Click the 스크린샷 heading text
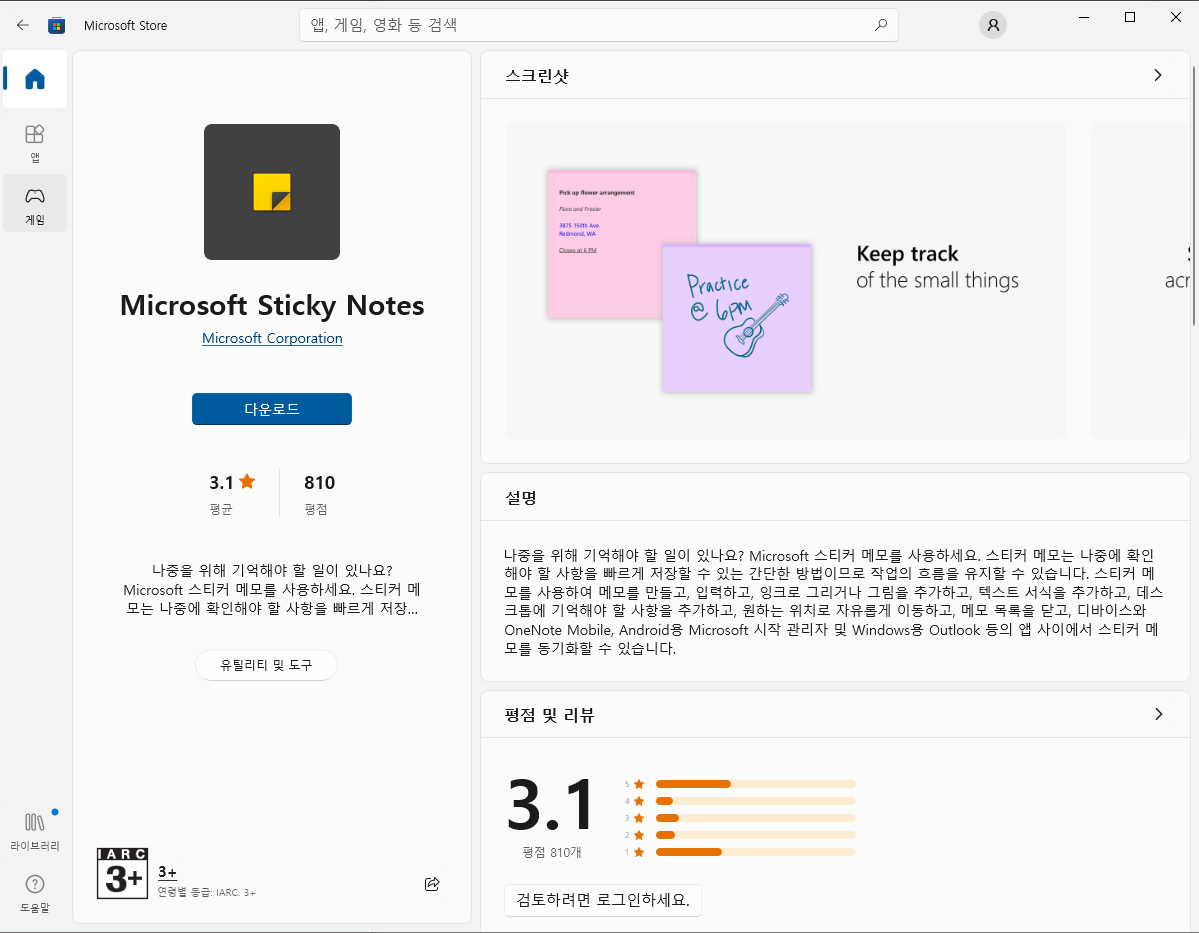 [x=537, y=76]
